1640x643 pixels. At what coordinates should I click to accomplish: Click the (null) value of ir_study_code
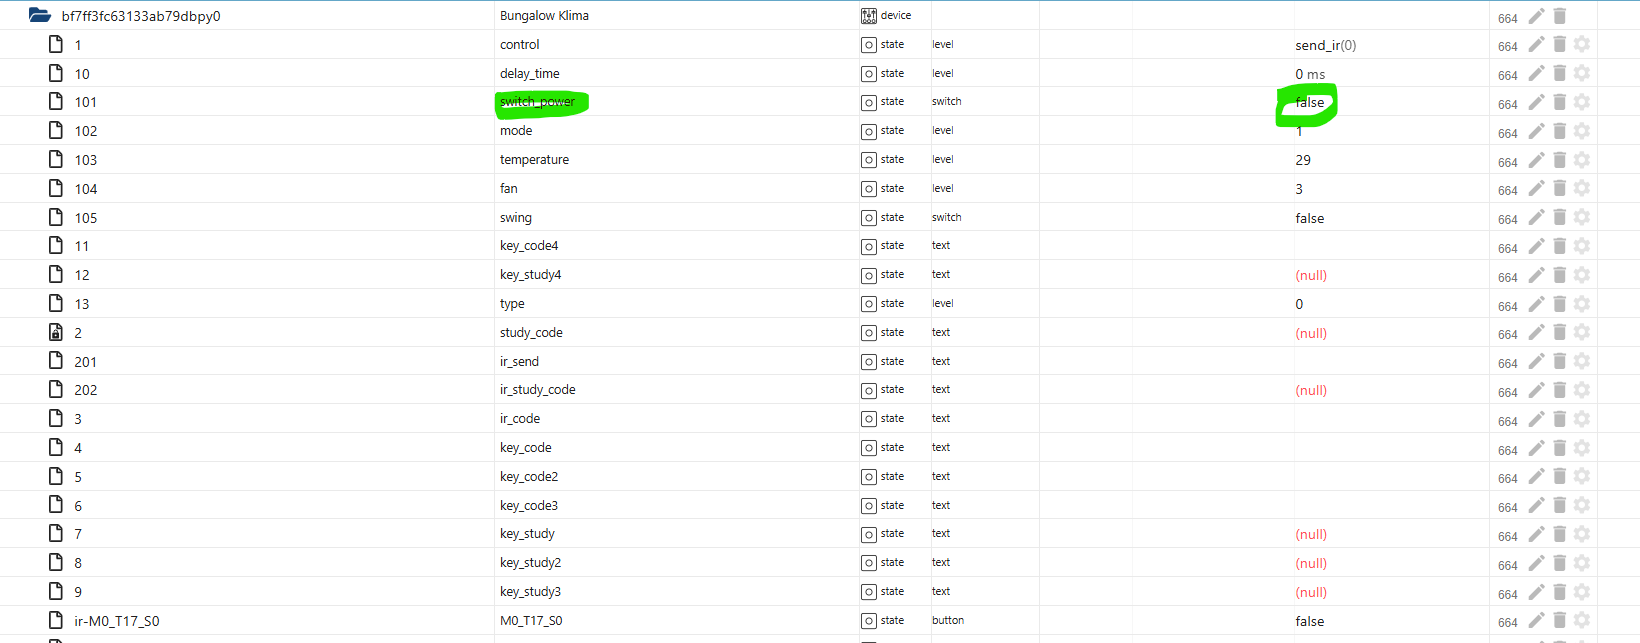(1311, 390)
